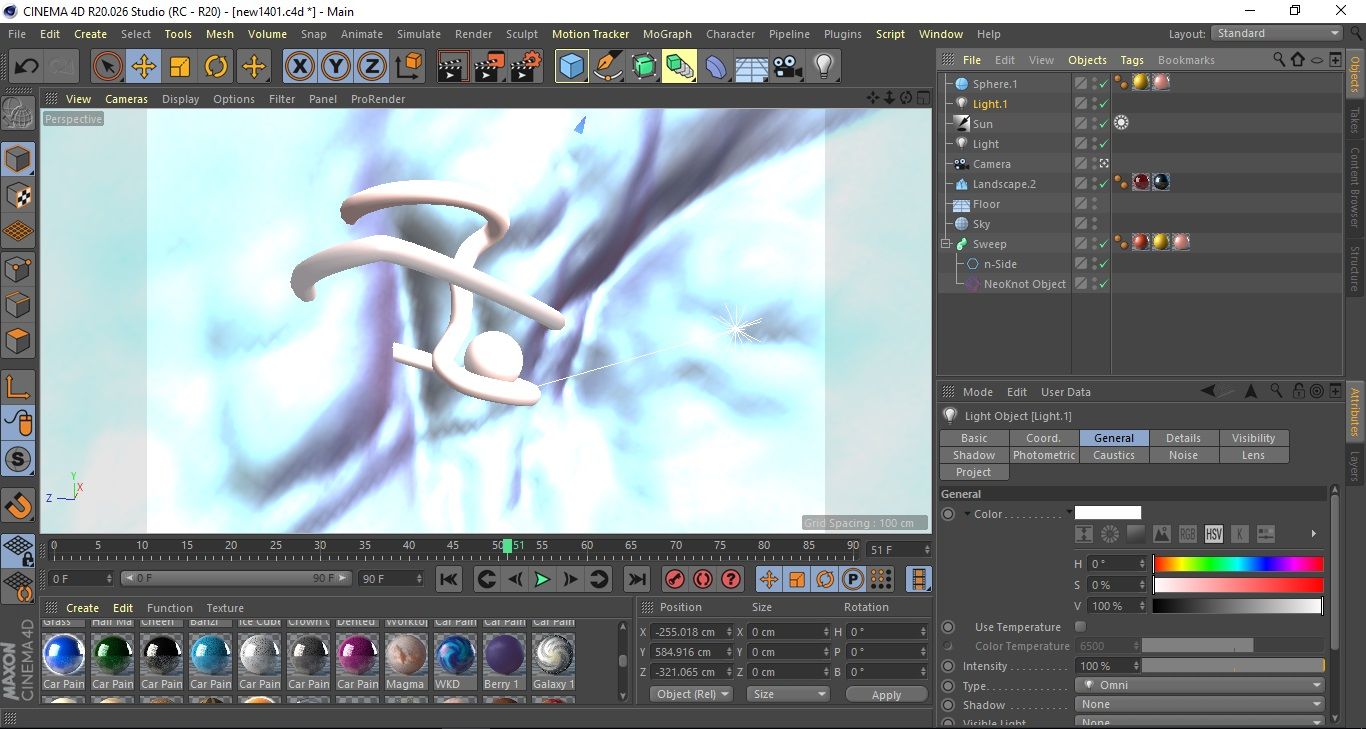
Task: Add a Camera object from toolbar
Action: tap(788, 67)
